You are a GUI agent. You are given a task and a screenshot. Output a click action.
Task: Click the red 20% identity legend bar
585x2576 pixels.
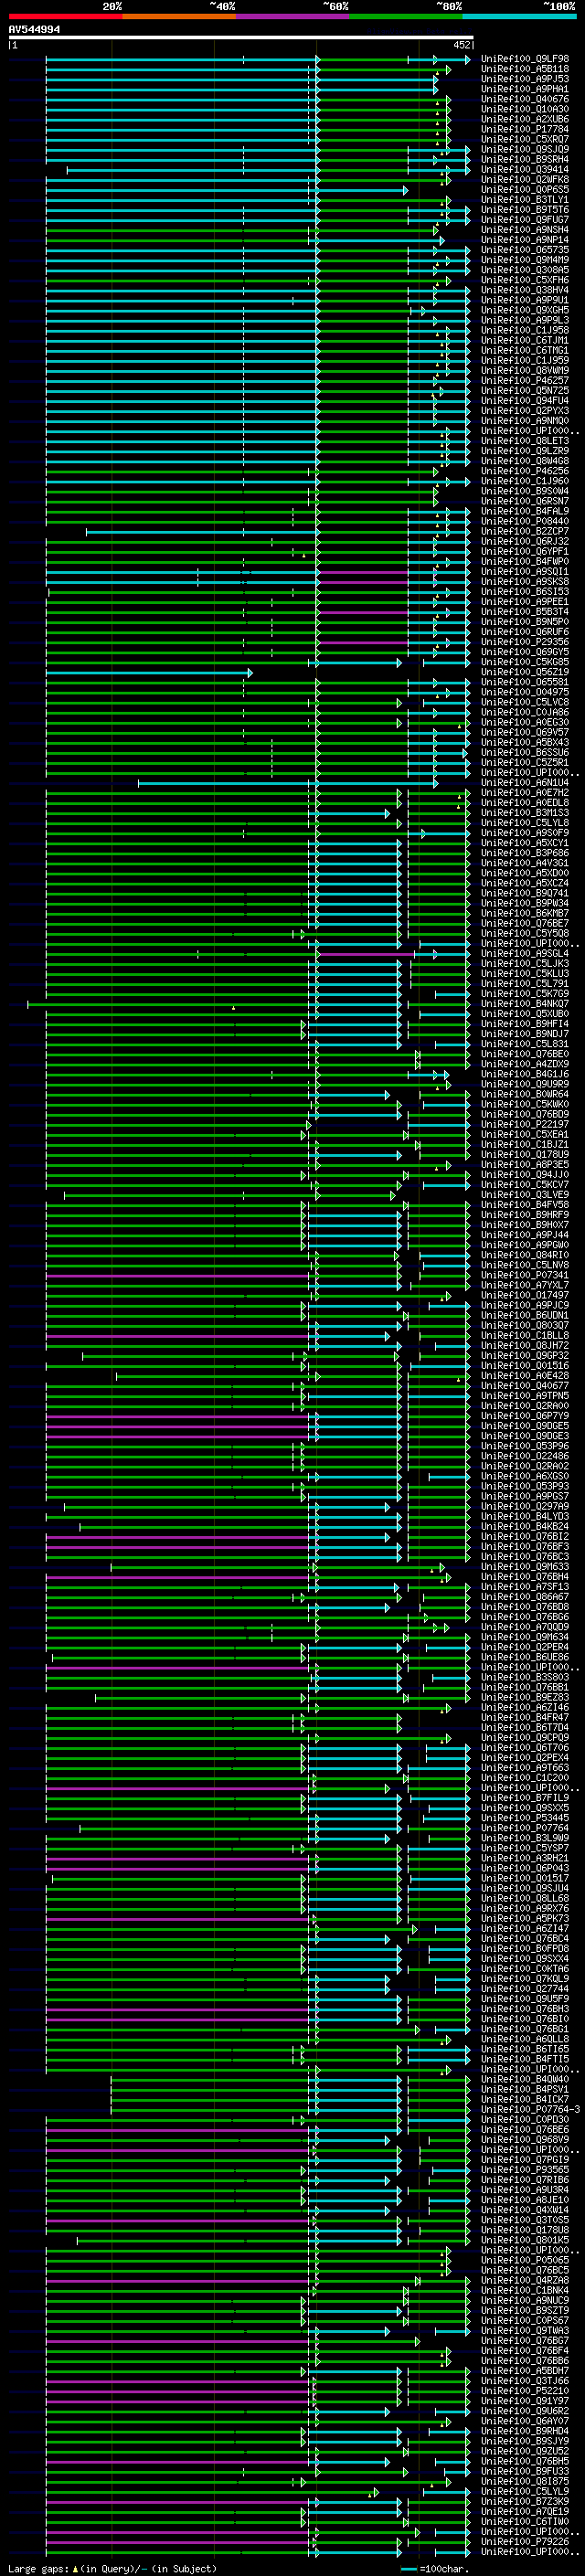(x=65, y=16)
